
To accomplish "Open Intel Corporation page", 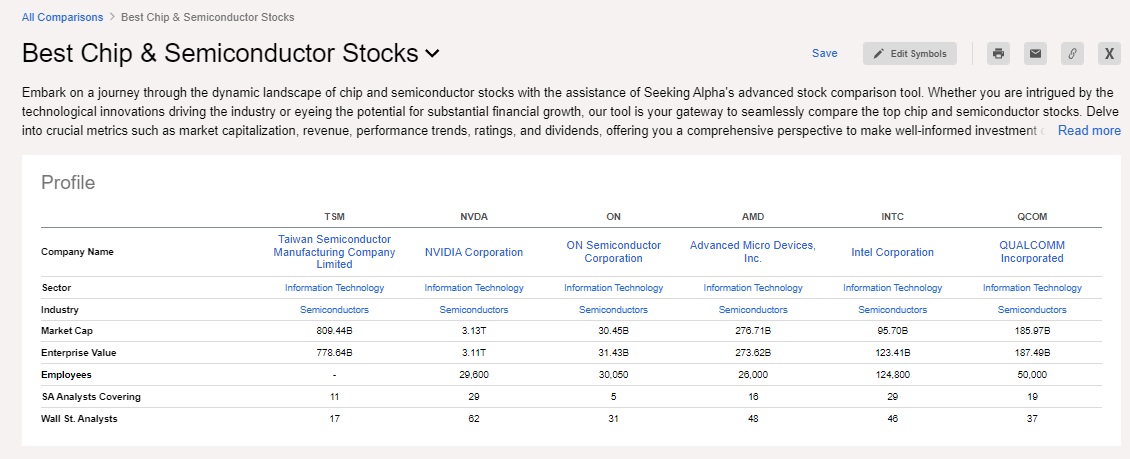I will point(892,252).
